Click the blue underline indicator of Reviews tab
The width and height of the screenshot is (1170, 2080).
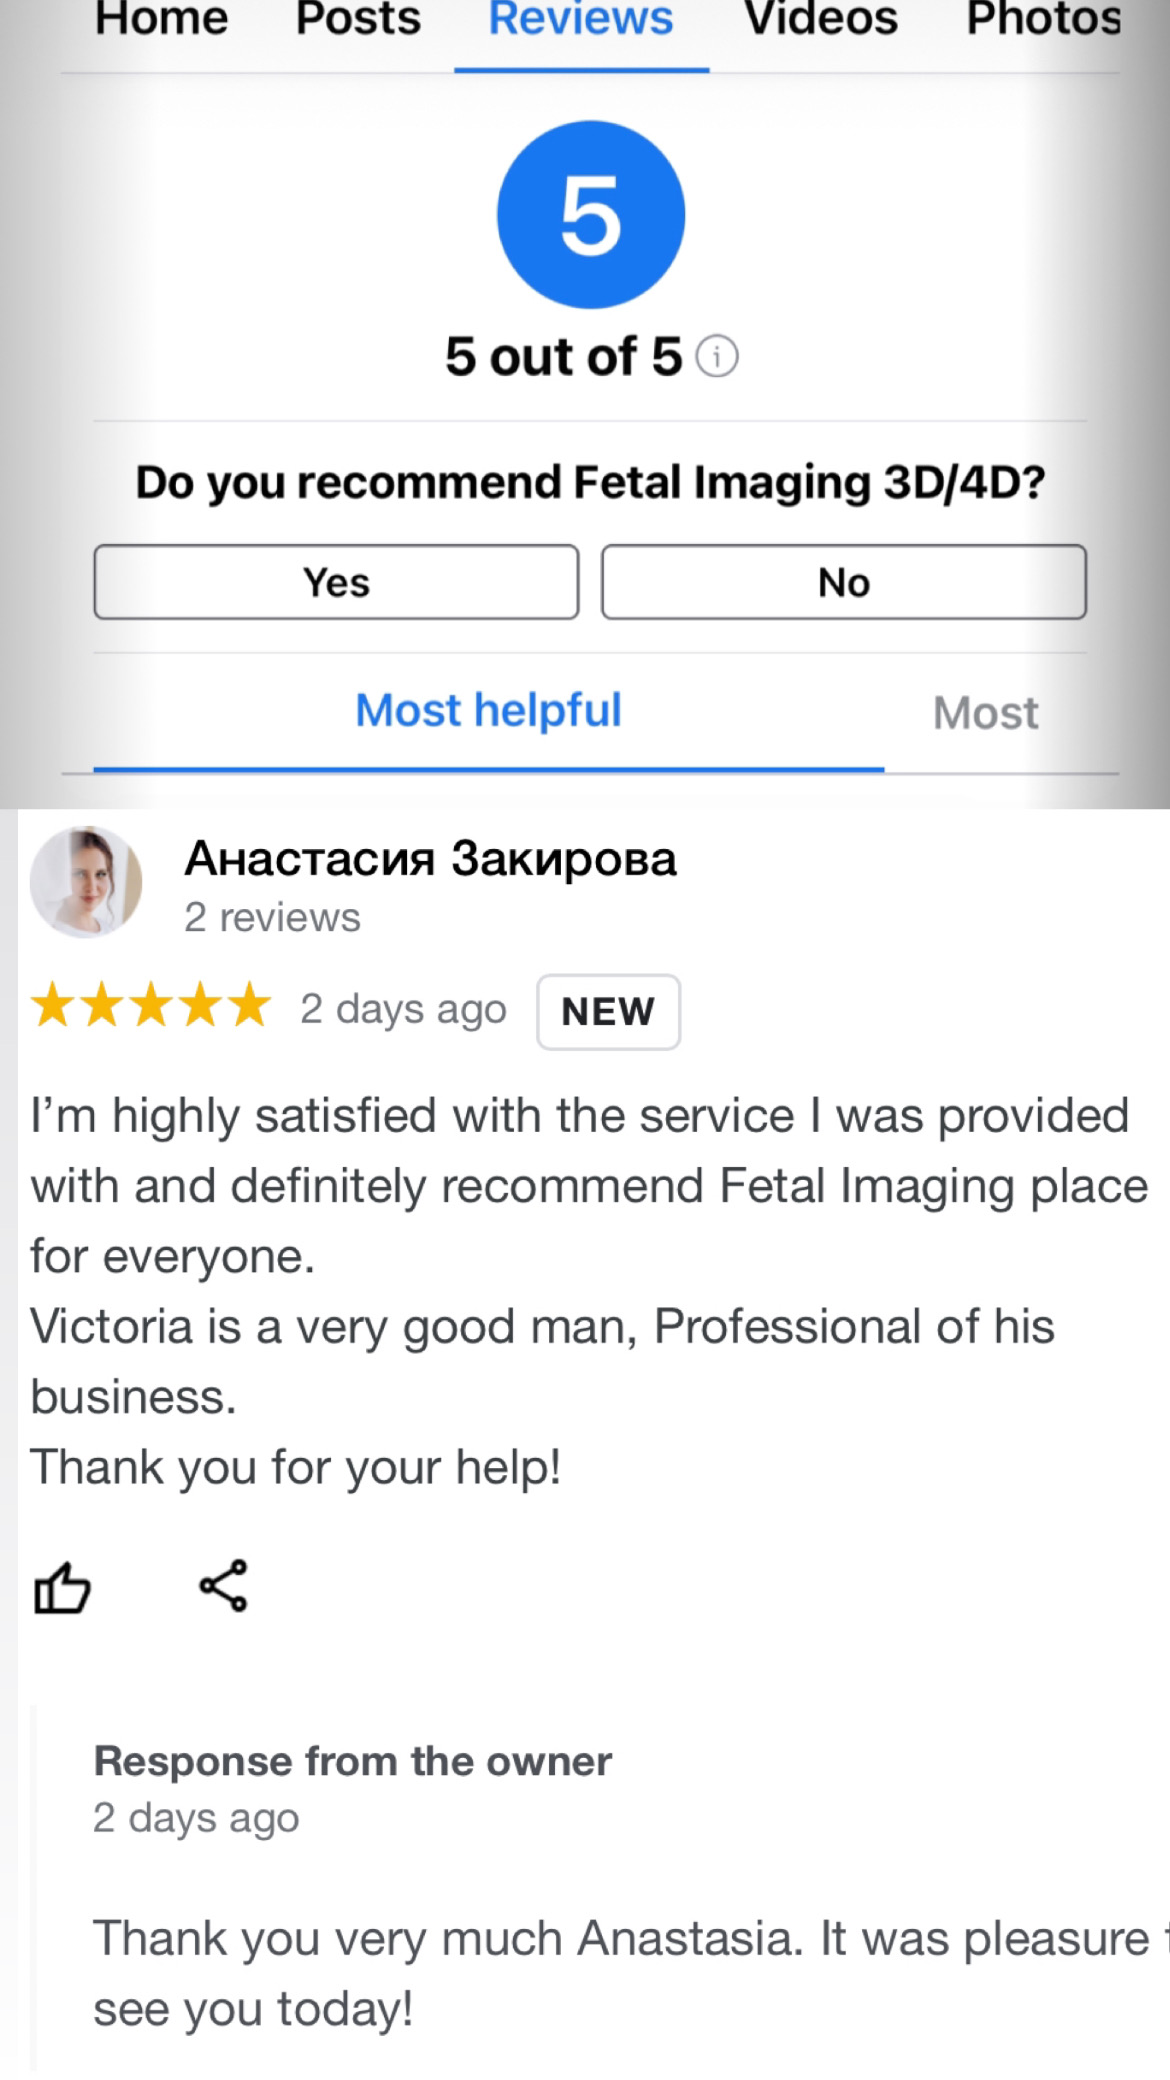click(581, 68)
